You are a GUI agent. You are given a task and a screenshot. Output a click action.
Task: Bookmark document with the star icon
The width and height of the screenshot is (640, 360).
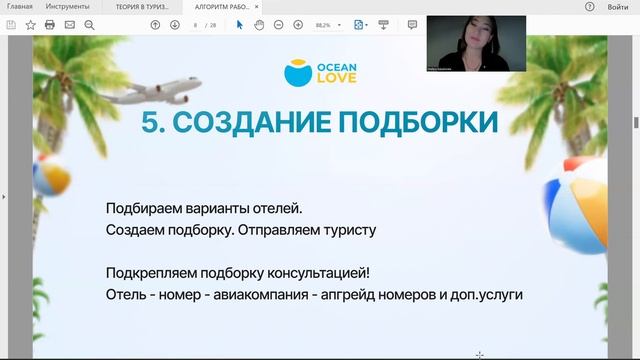(30, 25)
